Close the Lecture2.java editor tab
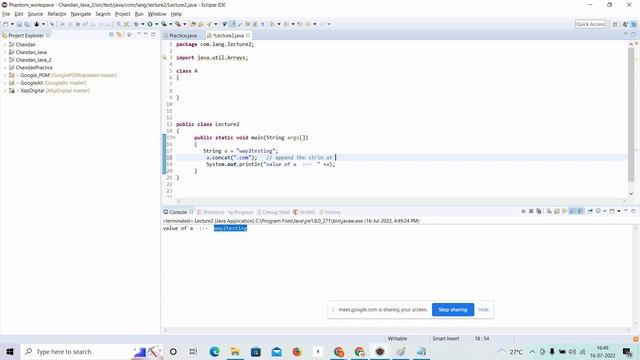 pyautogui.click(x=248, y=36)
